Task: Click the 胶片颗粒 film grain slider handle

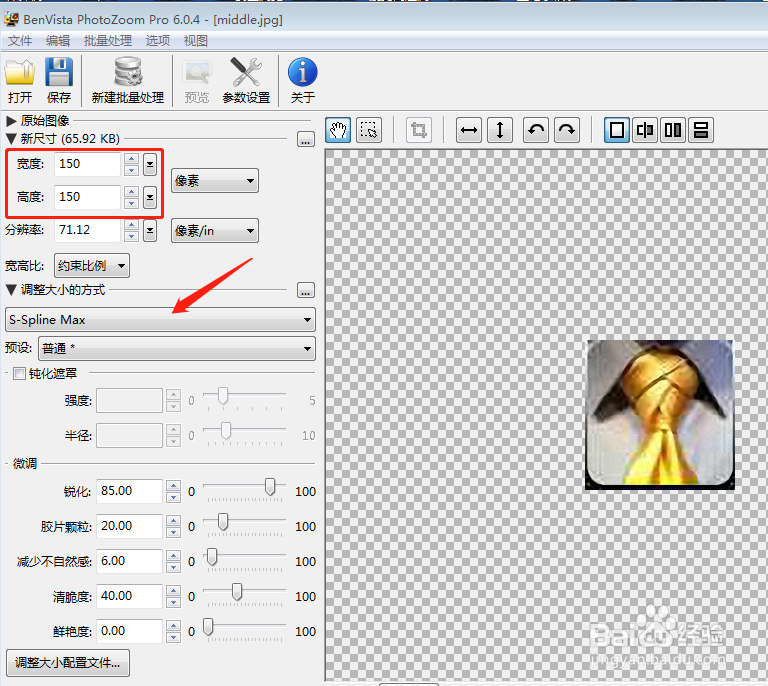Action: coord(223,522)
